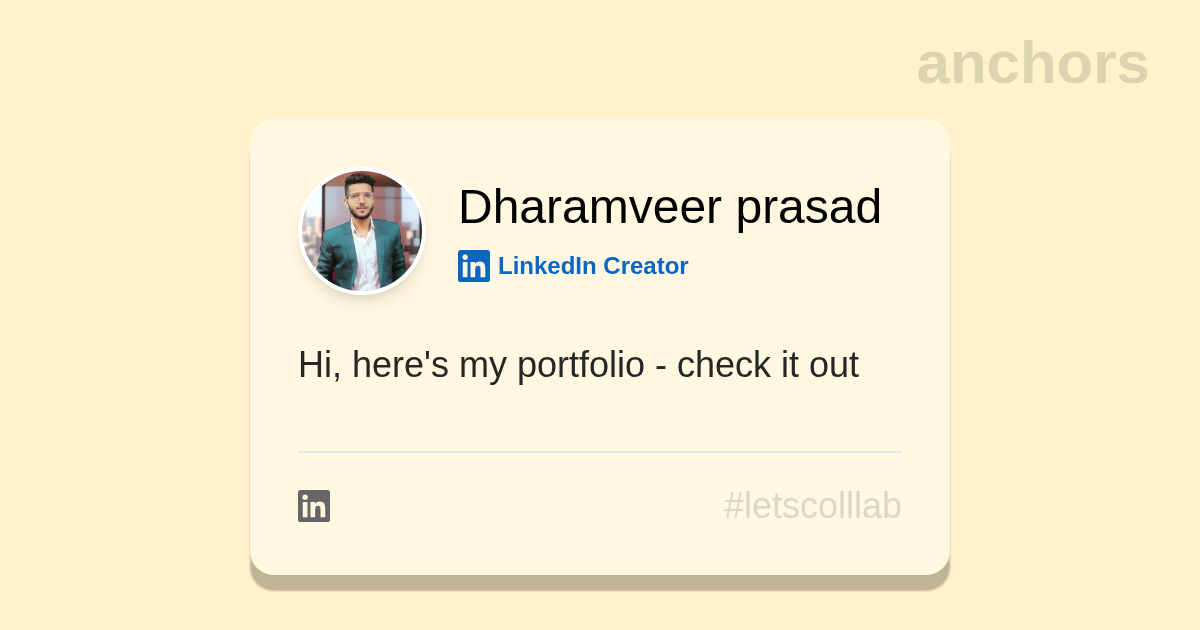Click the word "prasad" in the heading
1200x630 pixels.
point(808,207)
